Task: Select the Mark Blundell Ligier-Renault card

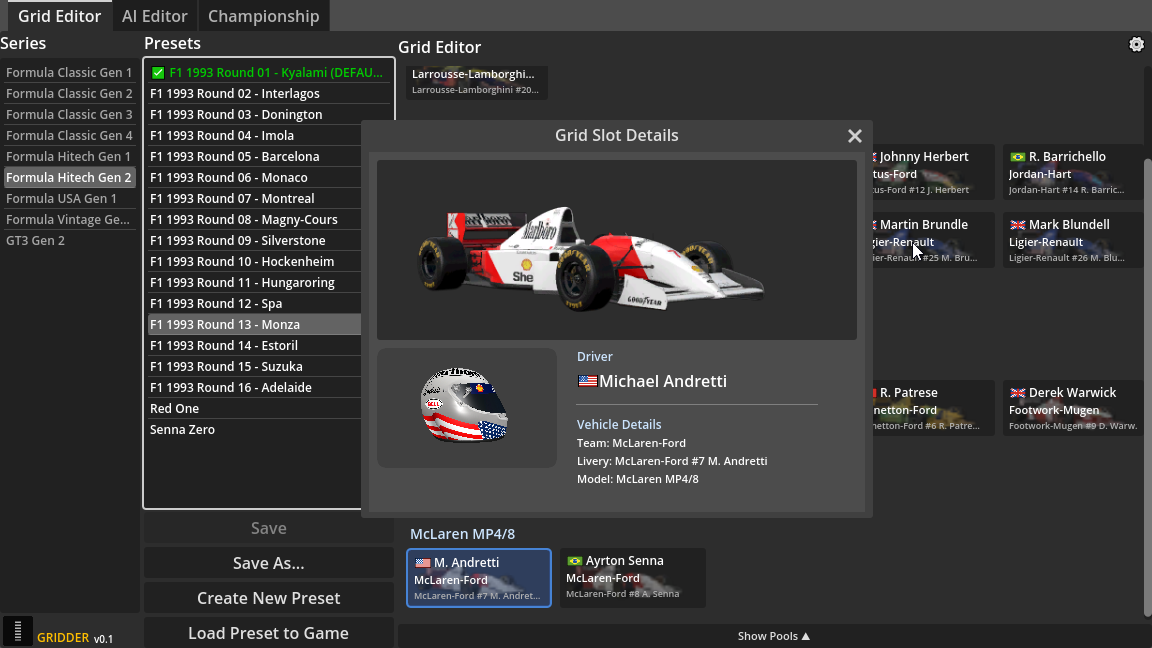Action: 1073,240
